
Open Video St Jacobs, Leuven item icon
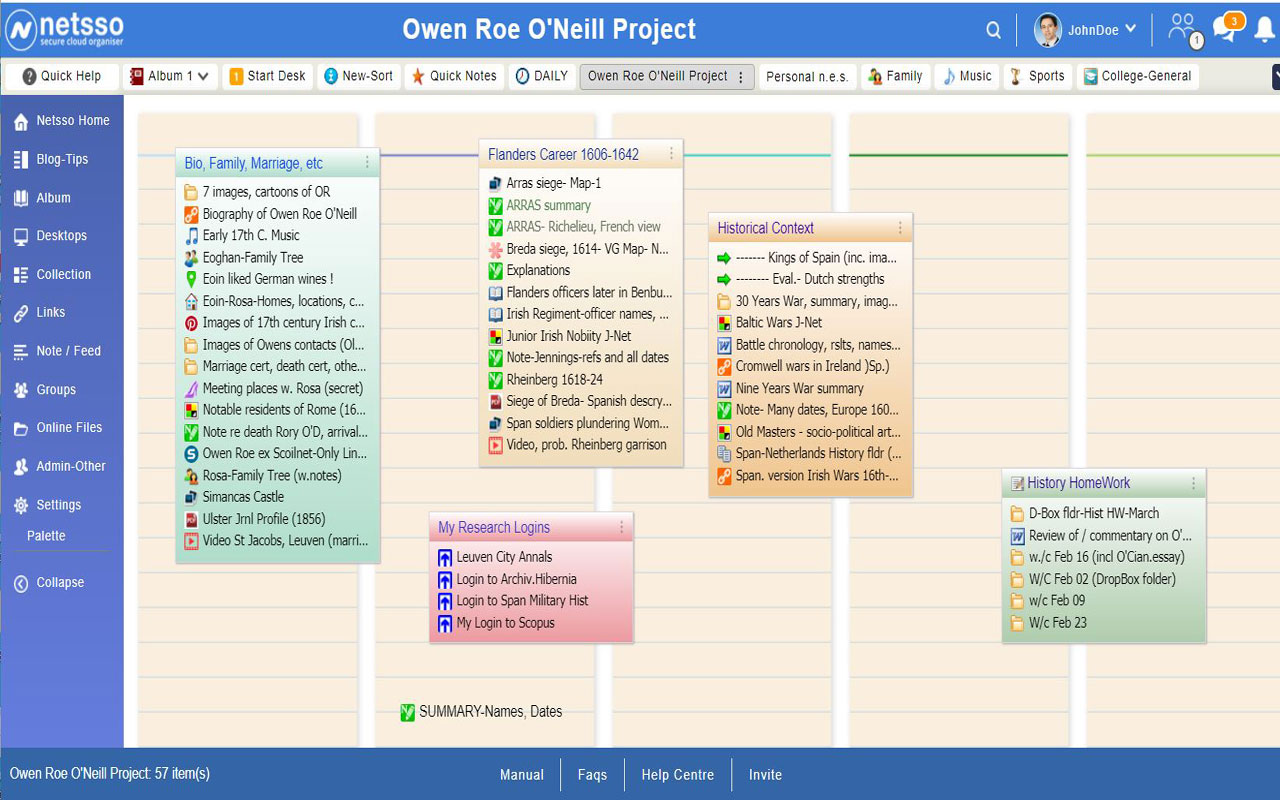(191, 541)
